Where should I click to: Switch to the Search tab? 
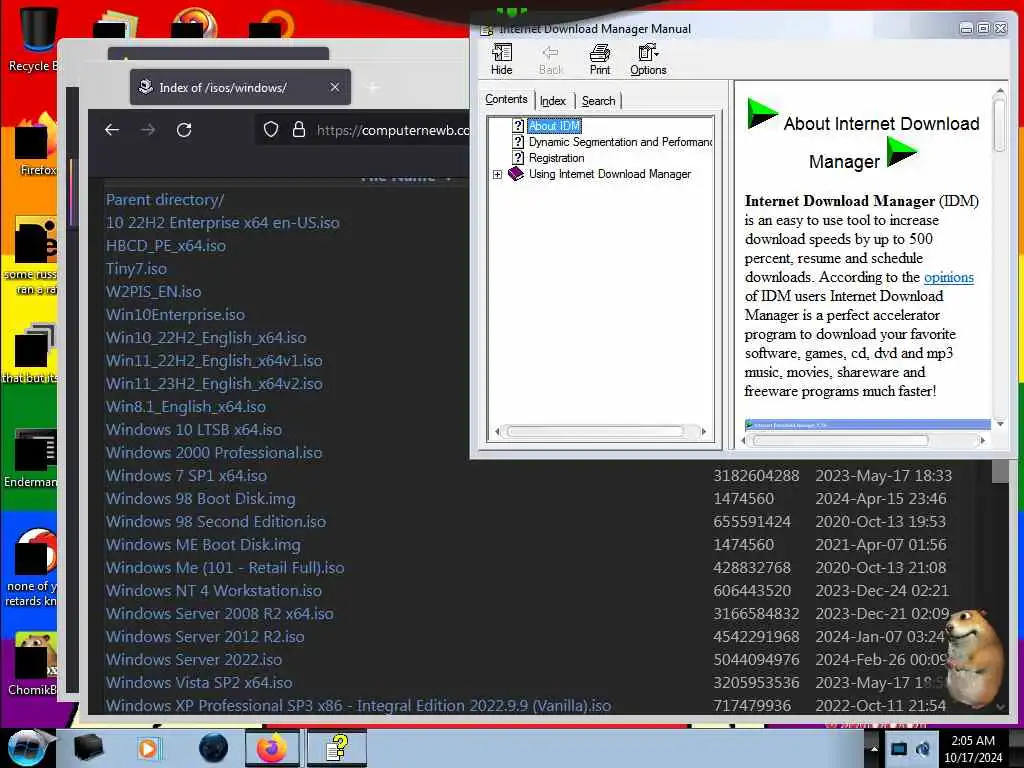598,101
